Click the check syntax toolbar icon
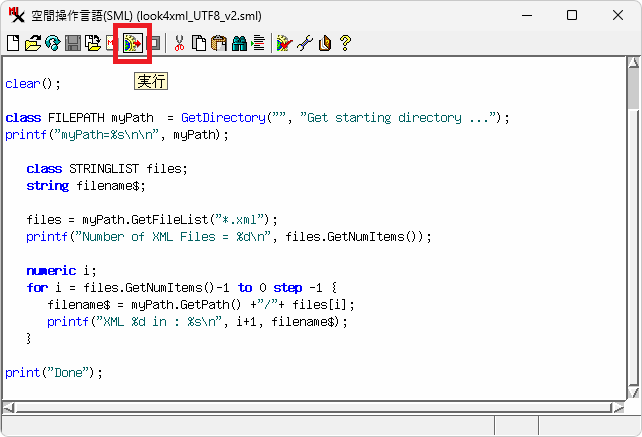The image size is (642, 437). [x=284, y=43]
